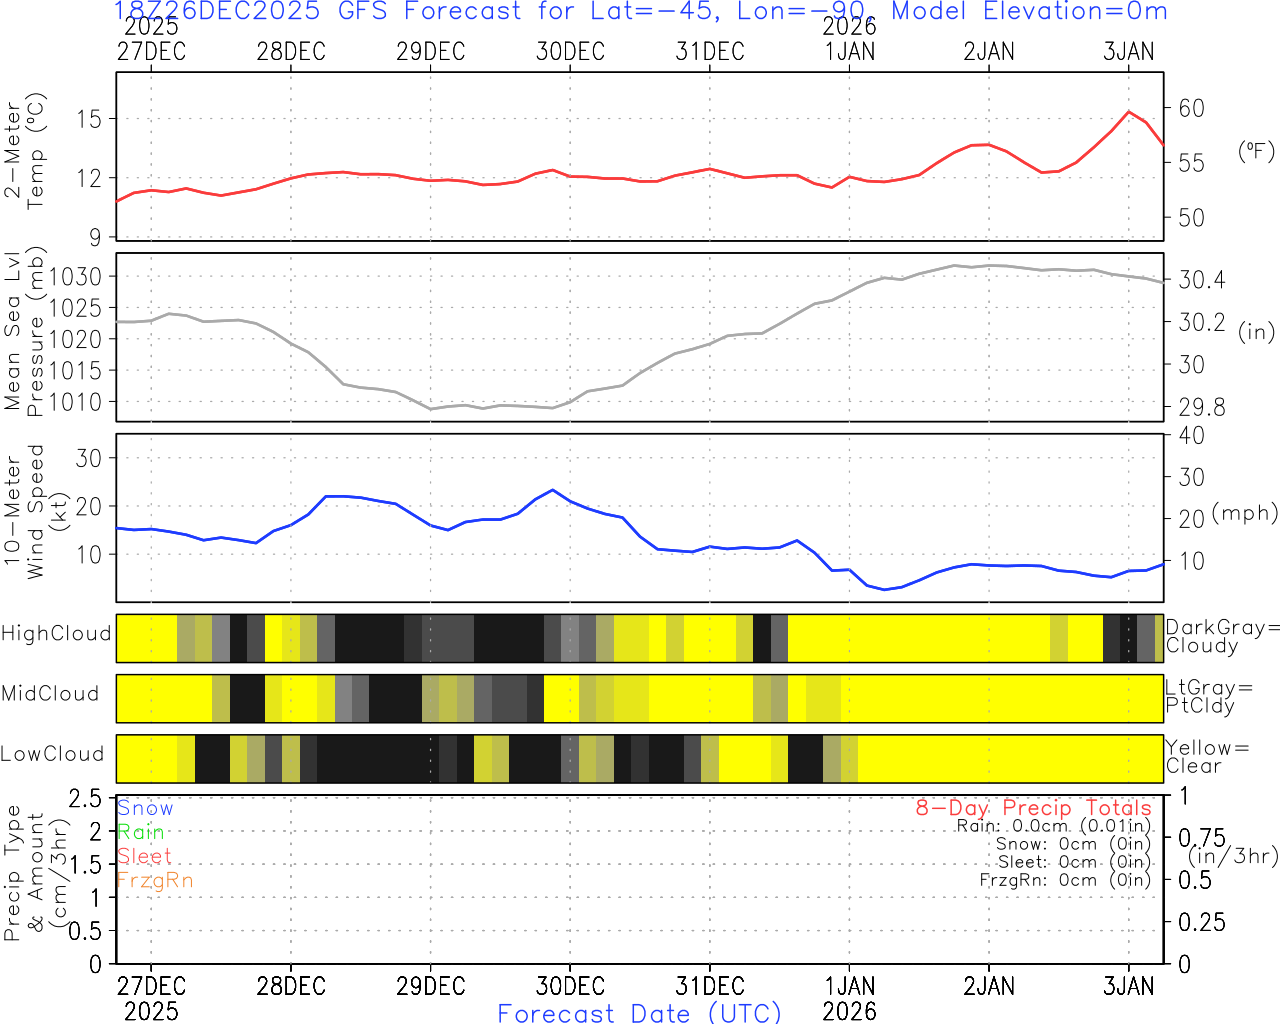
Task: Click the blue Snow legend label
Action: click(x=145, y=808)
